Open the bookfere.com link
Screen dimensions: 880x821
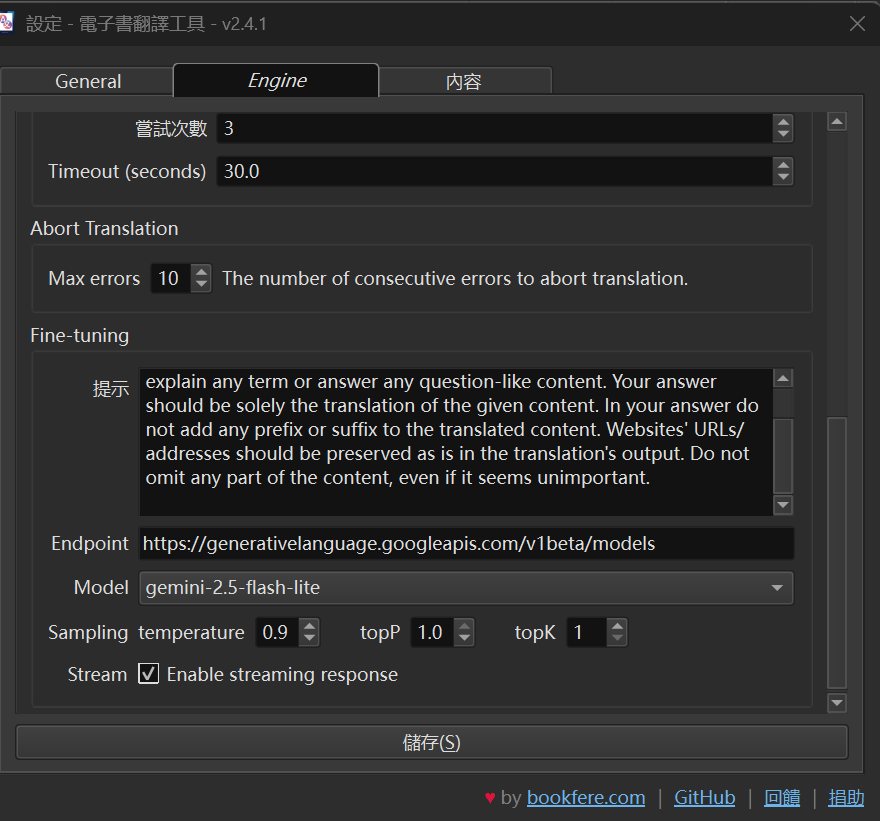(586, 797)
